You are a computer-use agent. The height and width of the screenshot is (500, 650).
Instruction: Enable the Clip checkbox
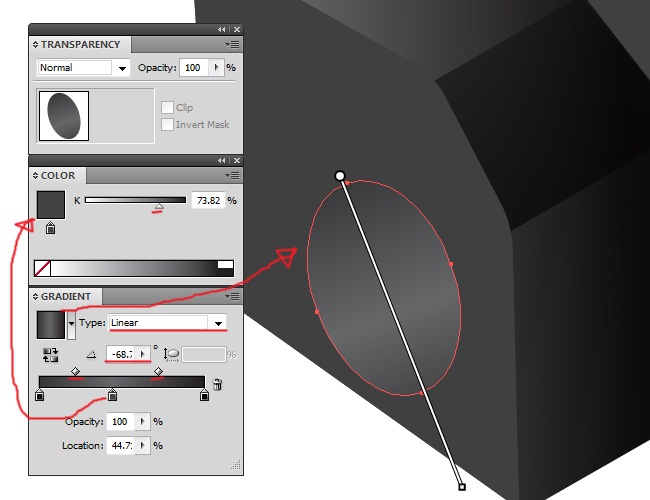[x=167, y=107]
